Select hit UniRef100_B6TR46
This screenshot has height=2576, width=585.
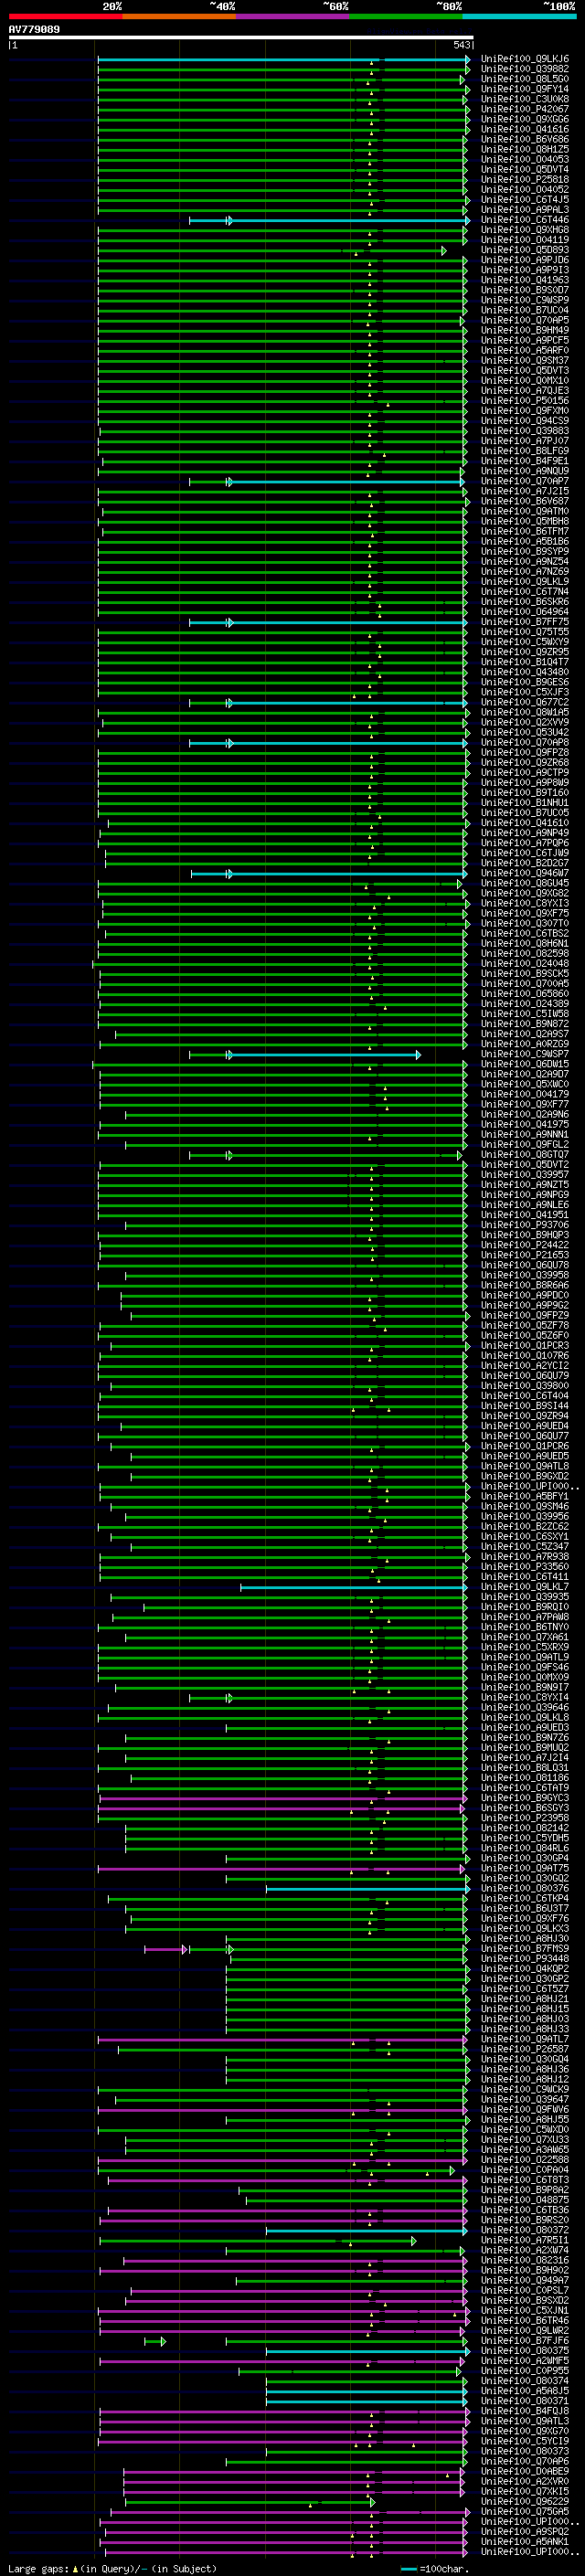[x=525, y=2320]
